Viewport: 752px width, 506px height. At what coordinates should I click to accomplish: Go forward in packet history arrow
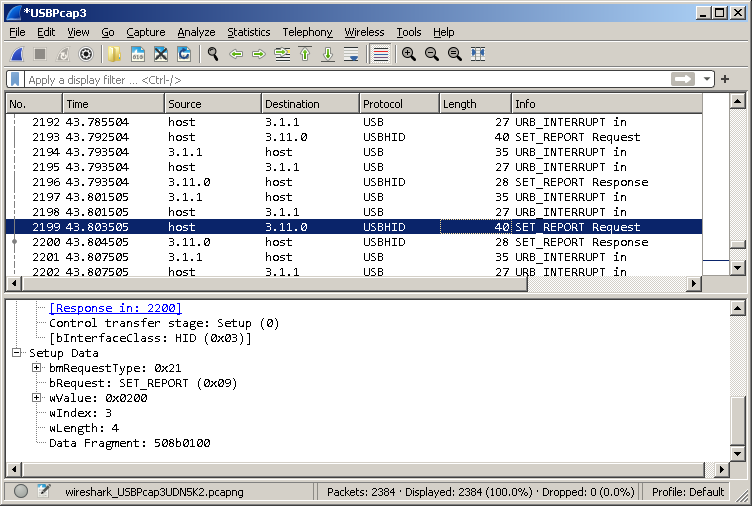pos(258,54)
